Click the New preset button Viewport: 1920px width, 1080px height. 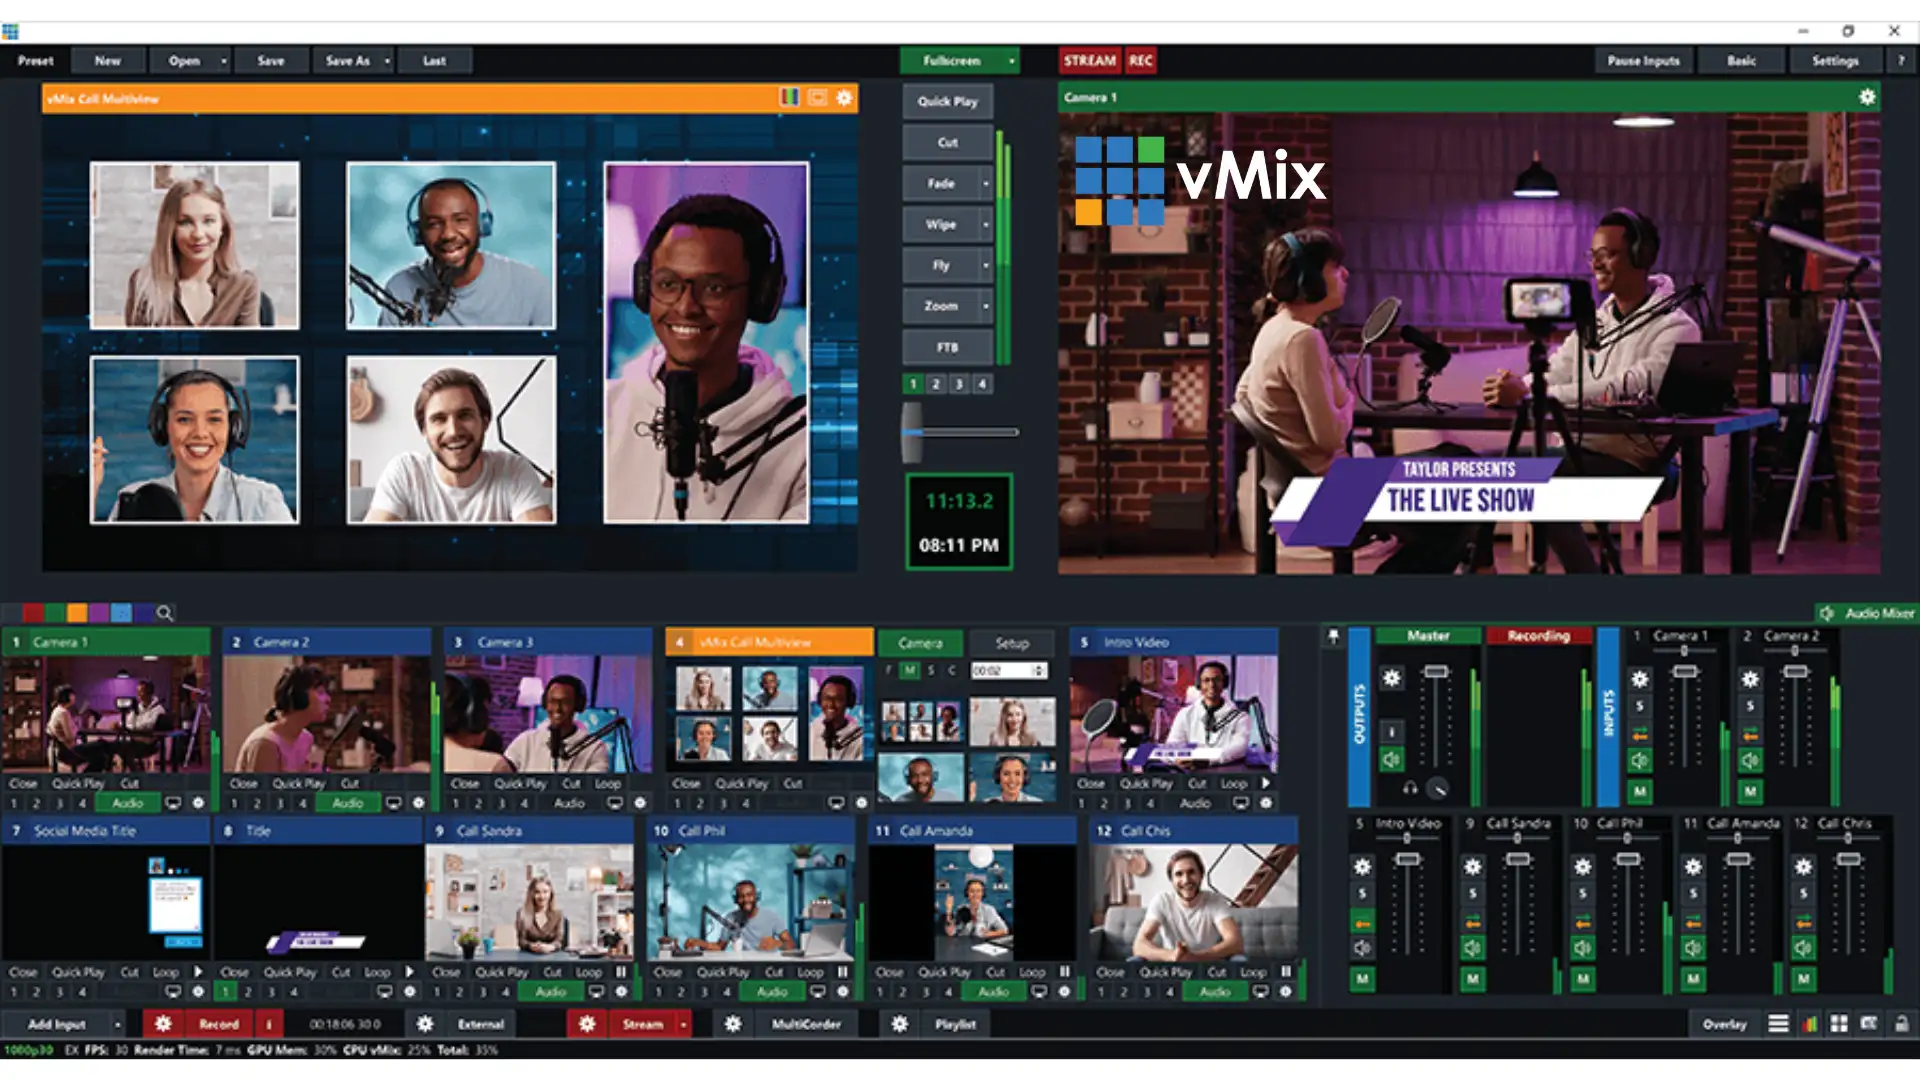(x=108, y=61)
